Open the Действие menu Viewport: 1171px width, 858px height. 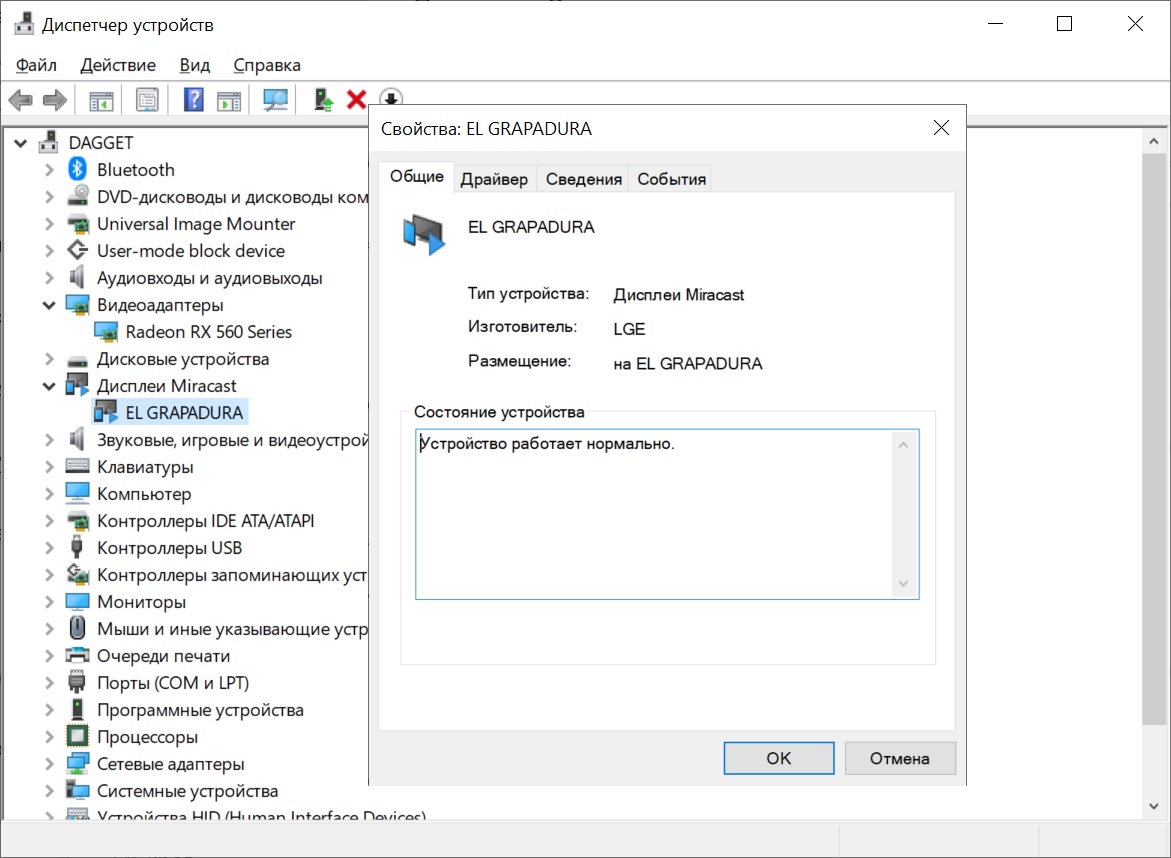118,65
